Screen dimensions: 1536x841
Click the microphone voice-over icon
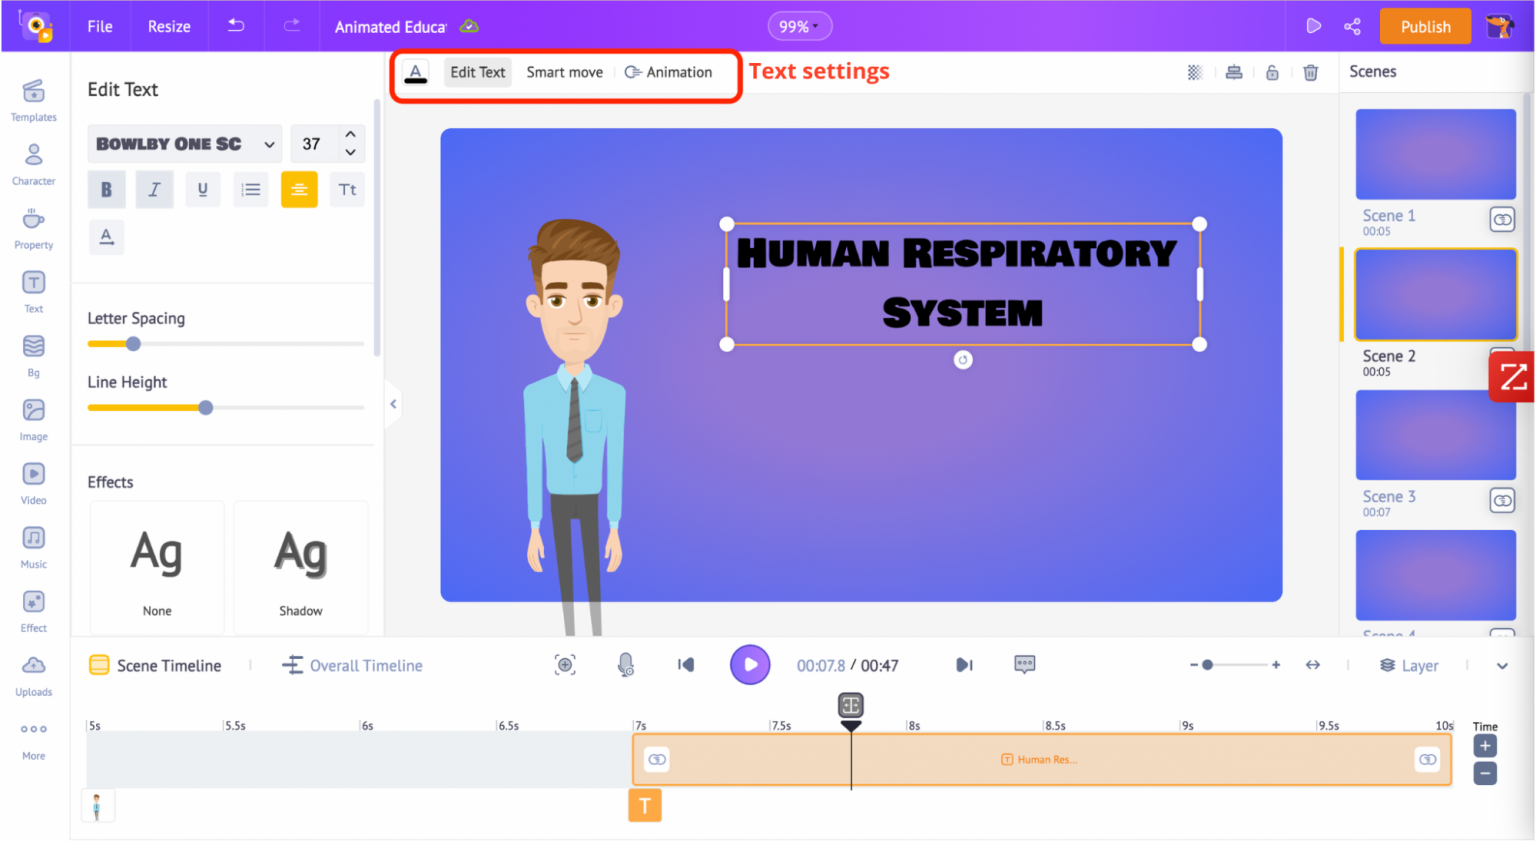626,665
